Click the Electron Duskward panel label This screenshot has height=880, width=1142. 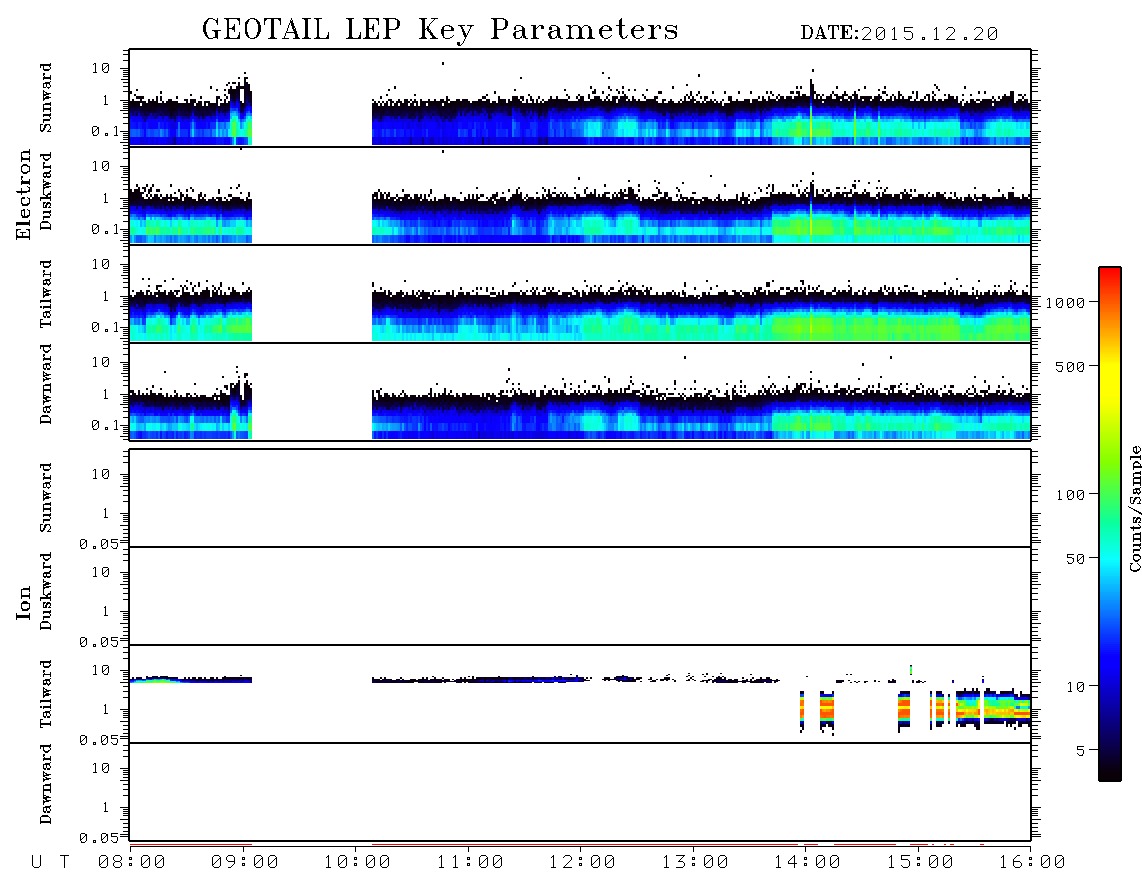[46, 191]
